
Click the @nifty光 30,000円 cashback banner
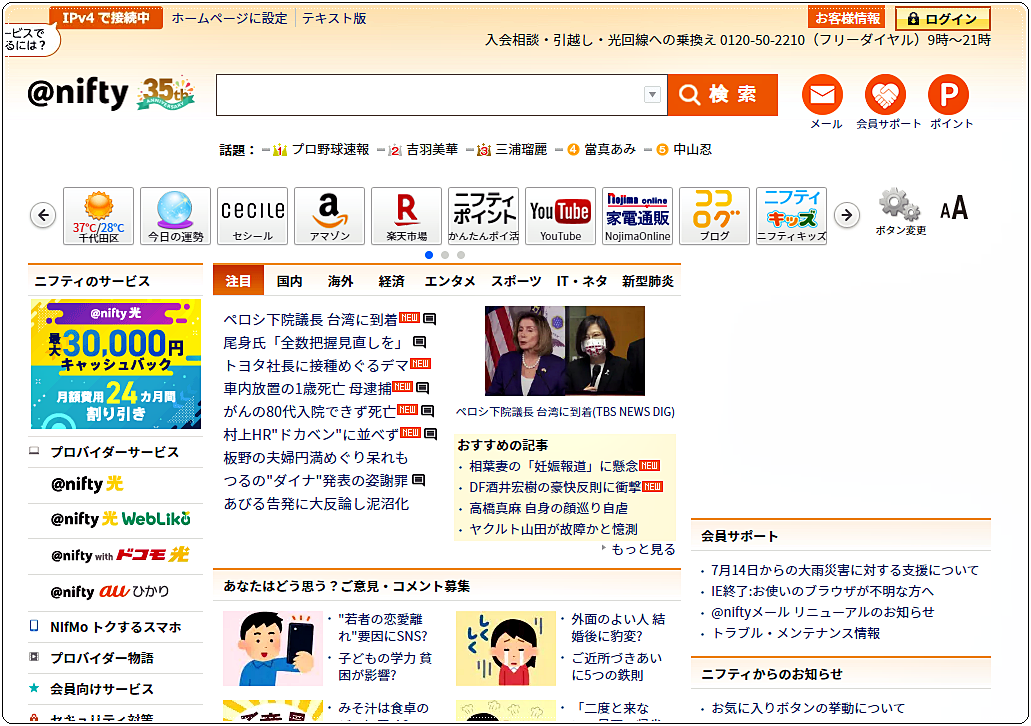(x=116, y=364)
